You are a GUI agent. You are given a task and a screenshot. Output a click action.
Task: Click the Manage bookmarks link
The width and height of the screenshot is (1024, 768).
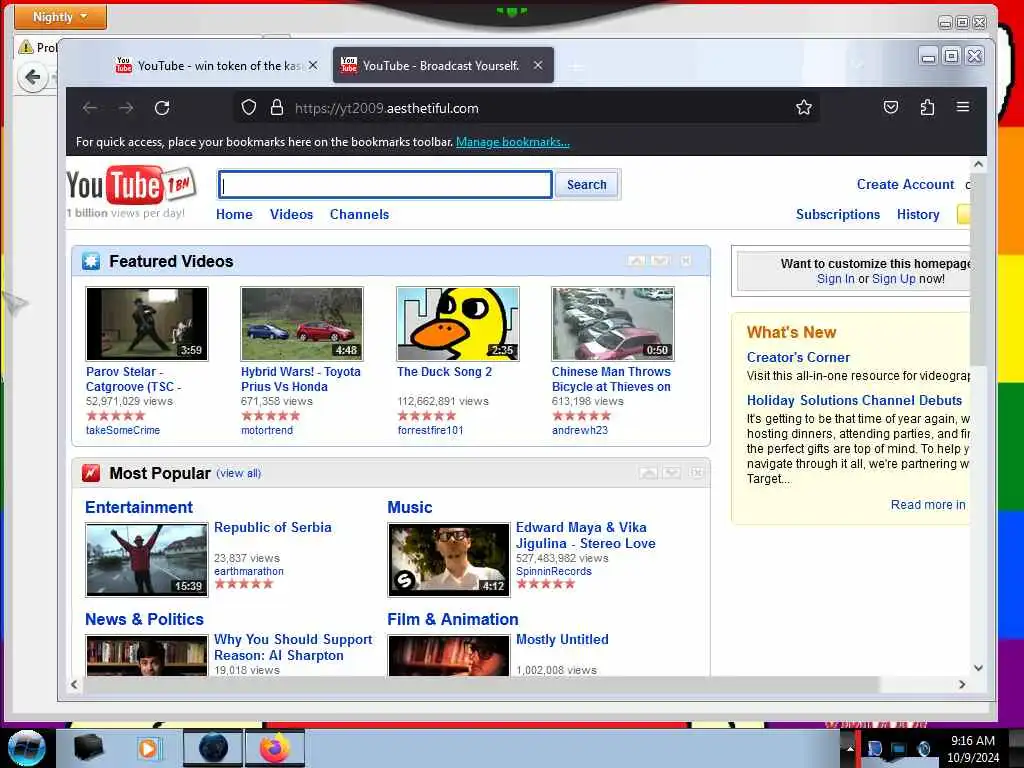[x=513, y=142]
